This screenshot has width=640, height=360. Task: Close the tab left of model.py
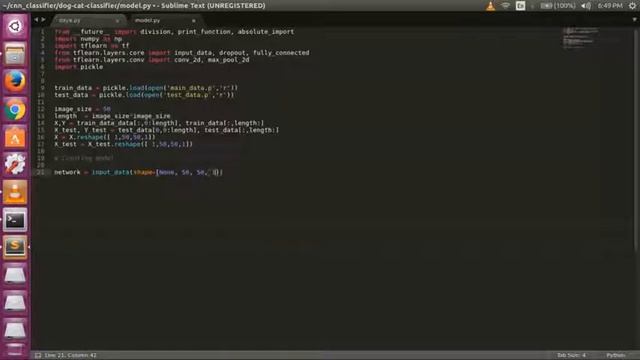point(117,20)
